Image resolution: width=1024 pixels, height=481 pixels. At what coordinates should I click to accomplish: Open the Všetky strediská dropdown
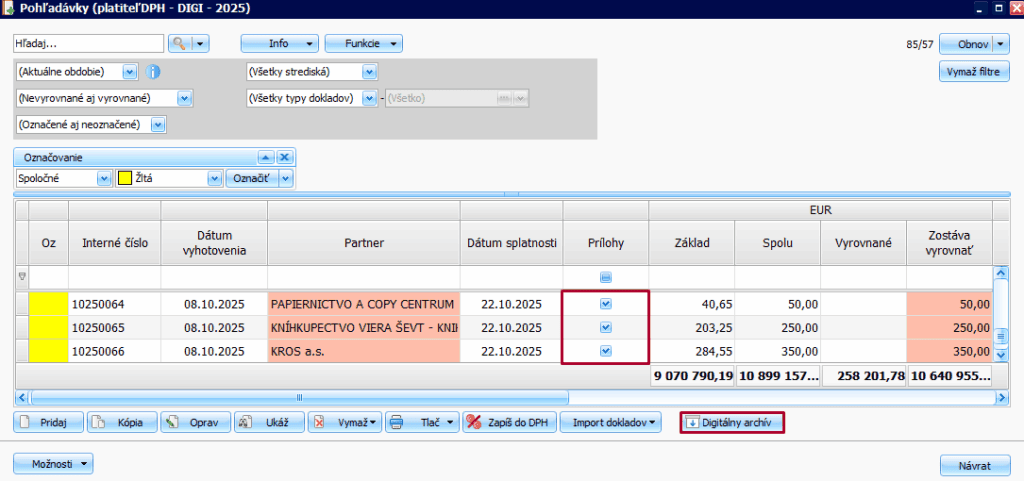pos(370,72)
